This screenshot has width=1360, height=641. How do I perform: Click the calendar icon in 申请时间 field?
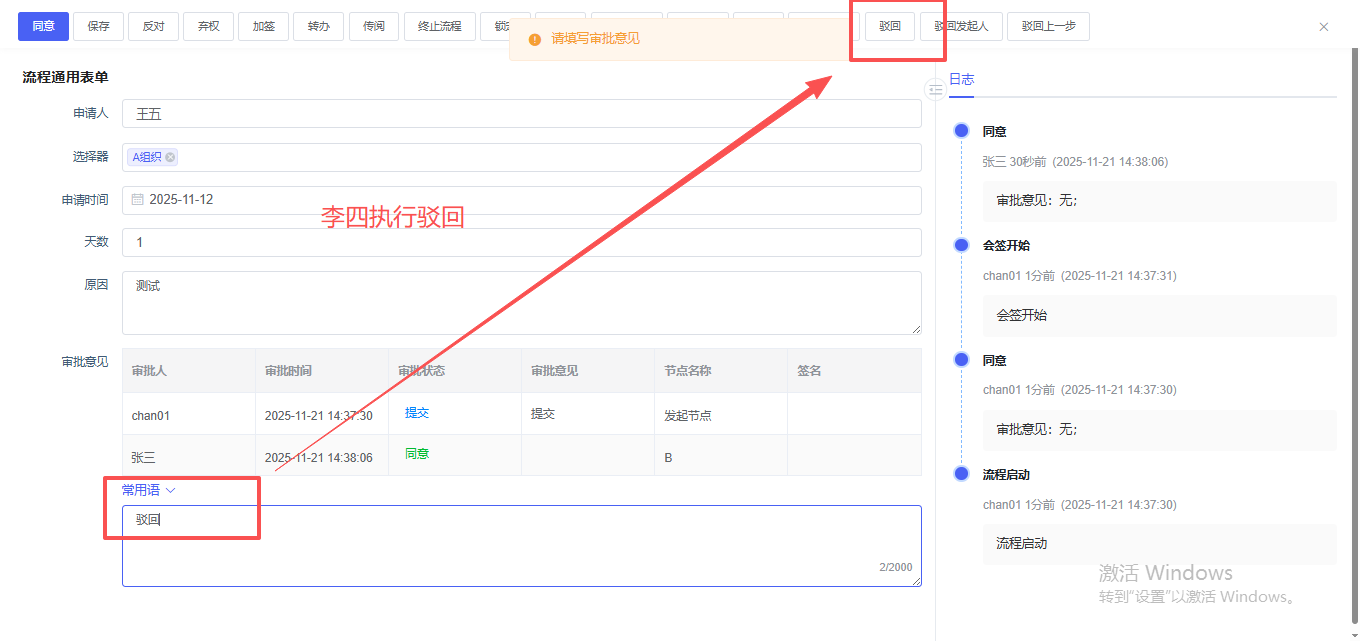coord(137,200)
